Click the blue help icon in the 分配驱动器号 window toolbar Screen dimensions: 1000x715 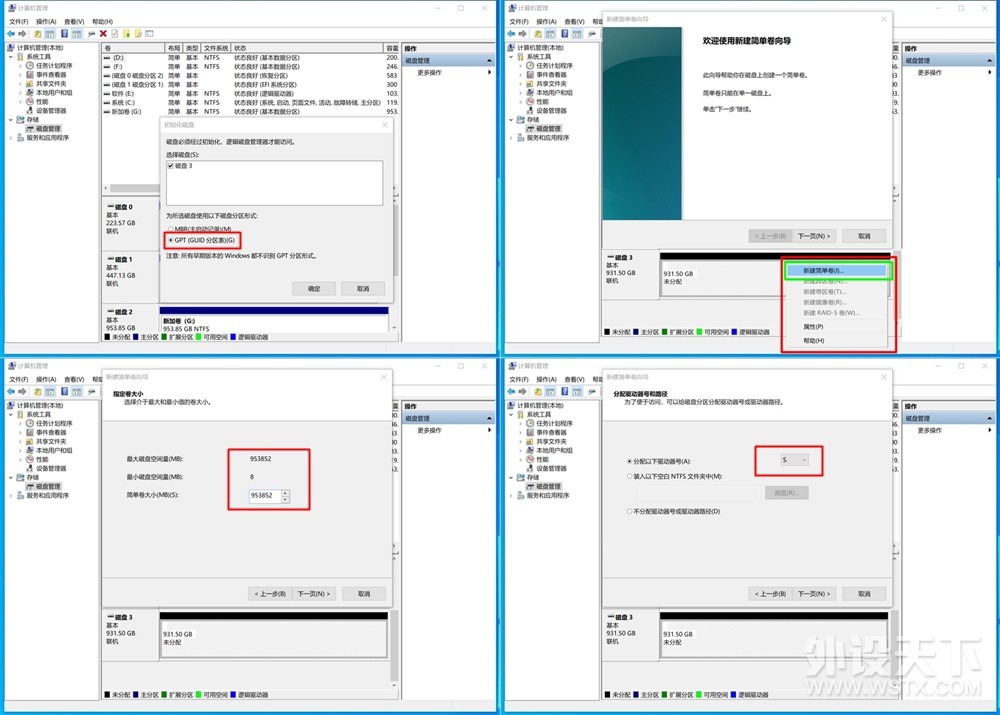click(x=564, y=392)
